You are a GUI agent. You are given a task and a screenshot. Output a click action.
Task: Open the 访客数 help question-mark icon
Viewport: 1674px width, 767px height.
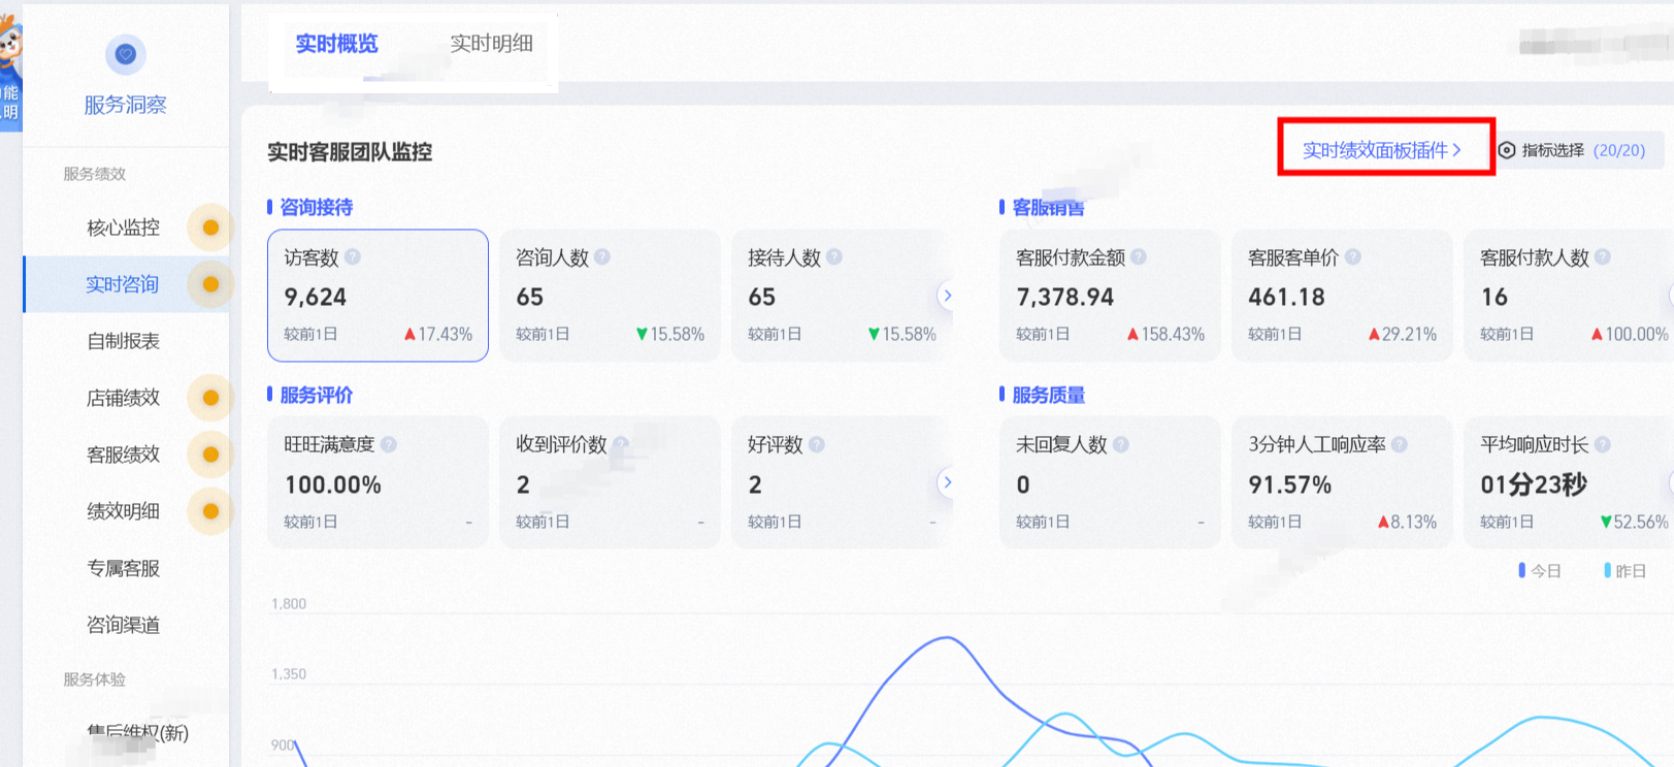pos(352,257)
